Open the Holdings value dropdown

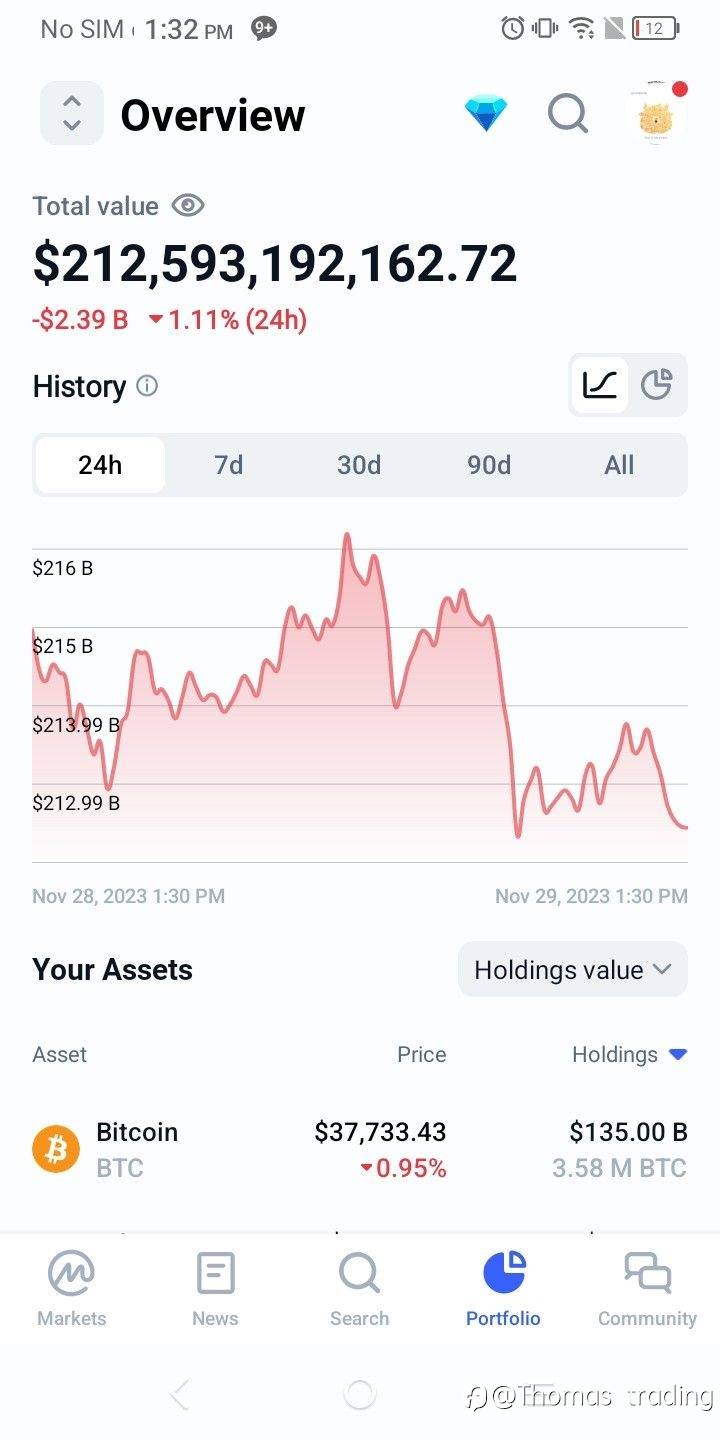point(573,969)
